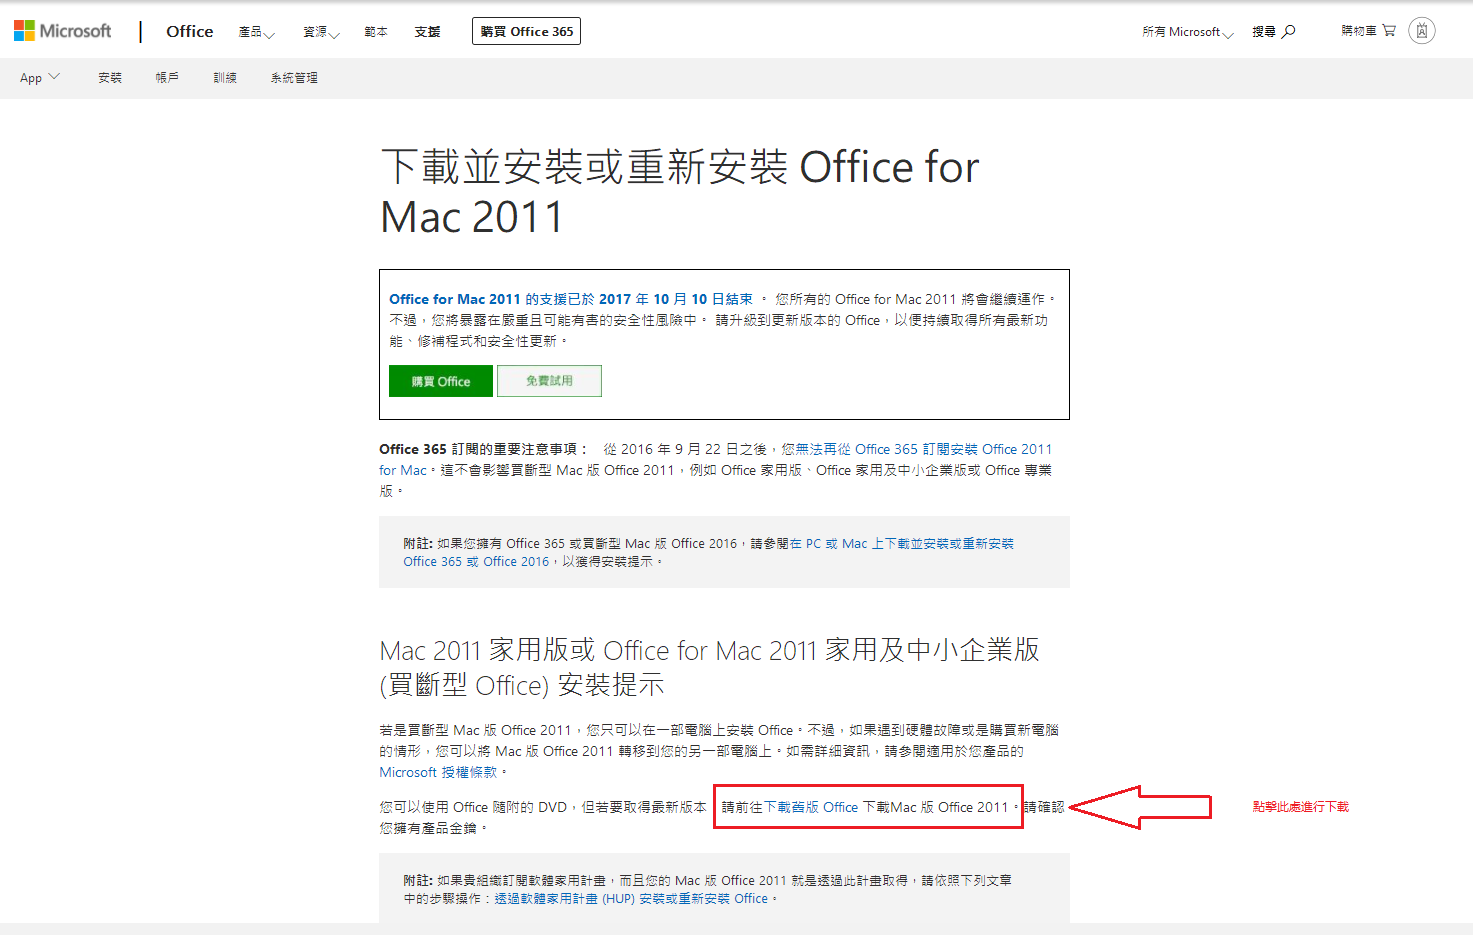Viewport: 1473px width, 935px height.
Task: Open the search magnifier icon
Action: 1289,31
